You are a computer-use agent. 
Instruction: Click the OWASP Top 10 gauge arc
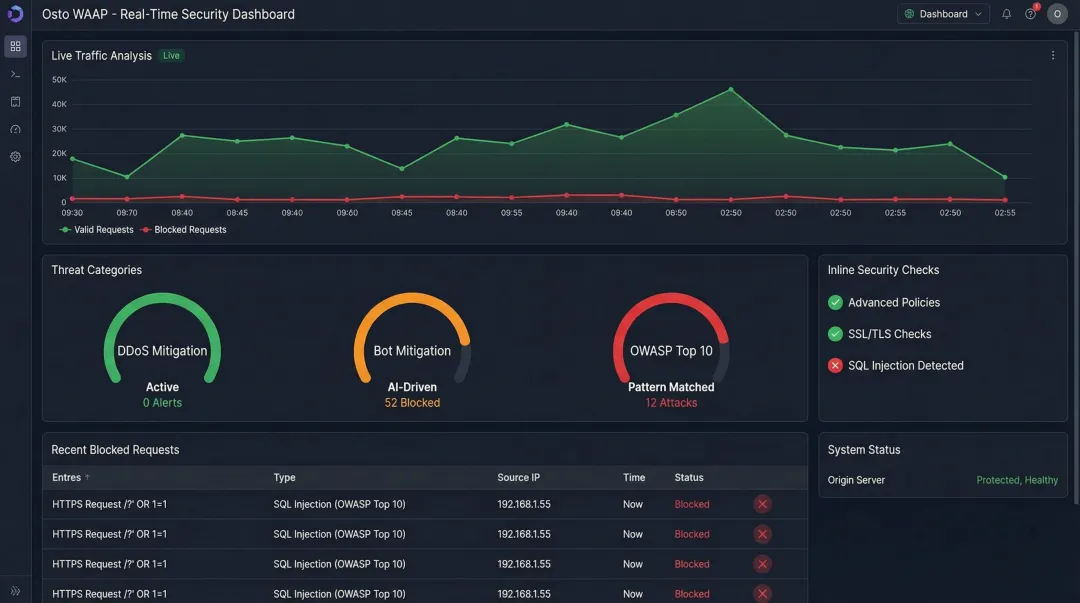click(671, 300)
